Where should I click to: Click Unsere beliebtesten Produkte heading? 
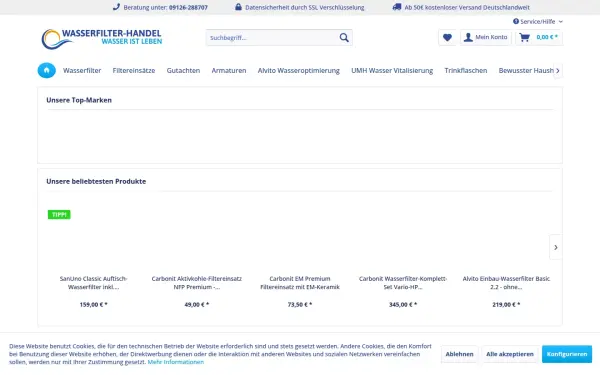point(96,181)
